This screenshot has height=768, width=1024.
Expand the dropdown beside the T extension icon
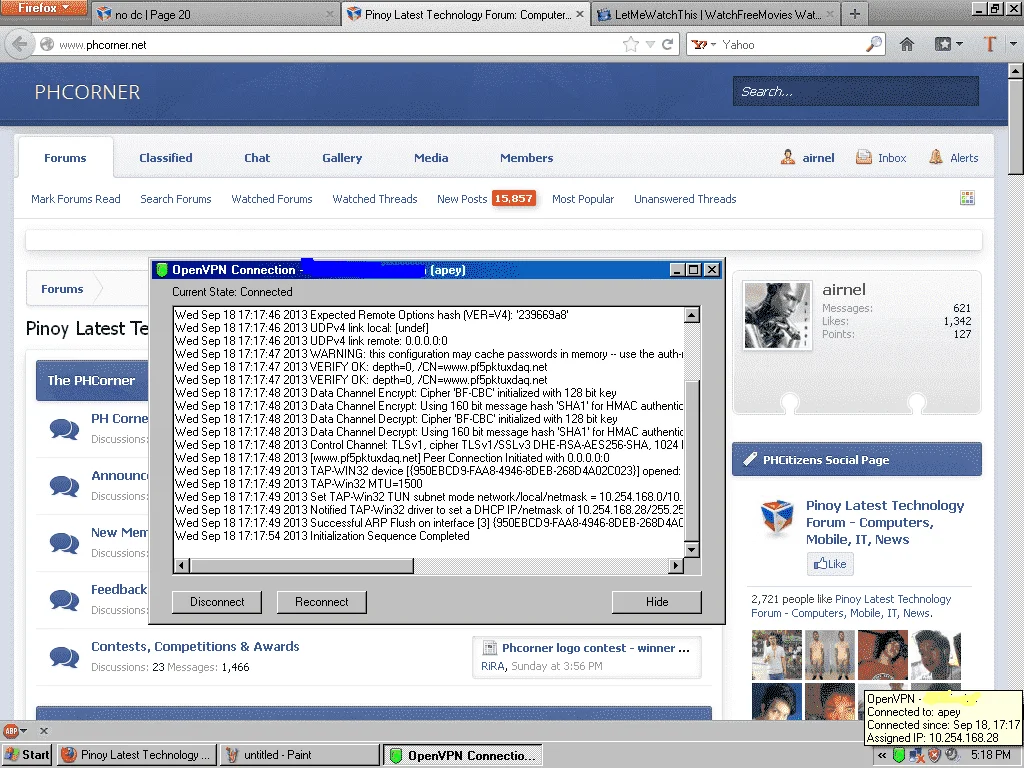pyautogui.click(x=1014, y=44)
